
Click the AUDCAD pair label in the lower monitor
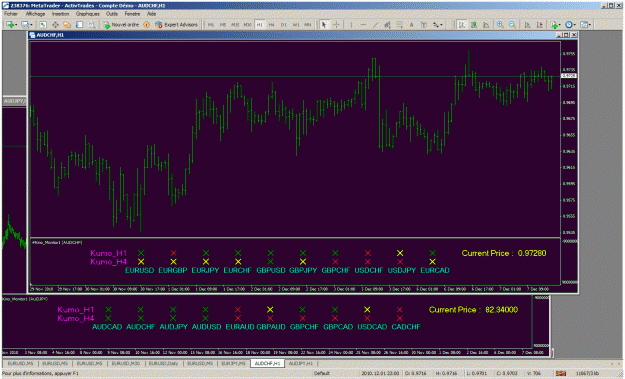(x=107, y=327)
